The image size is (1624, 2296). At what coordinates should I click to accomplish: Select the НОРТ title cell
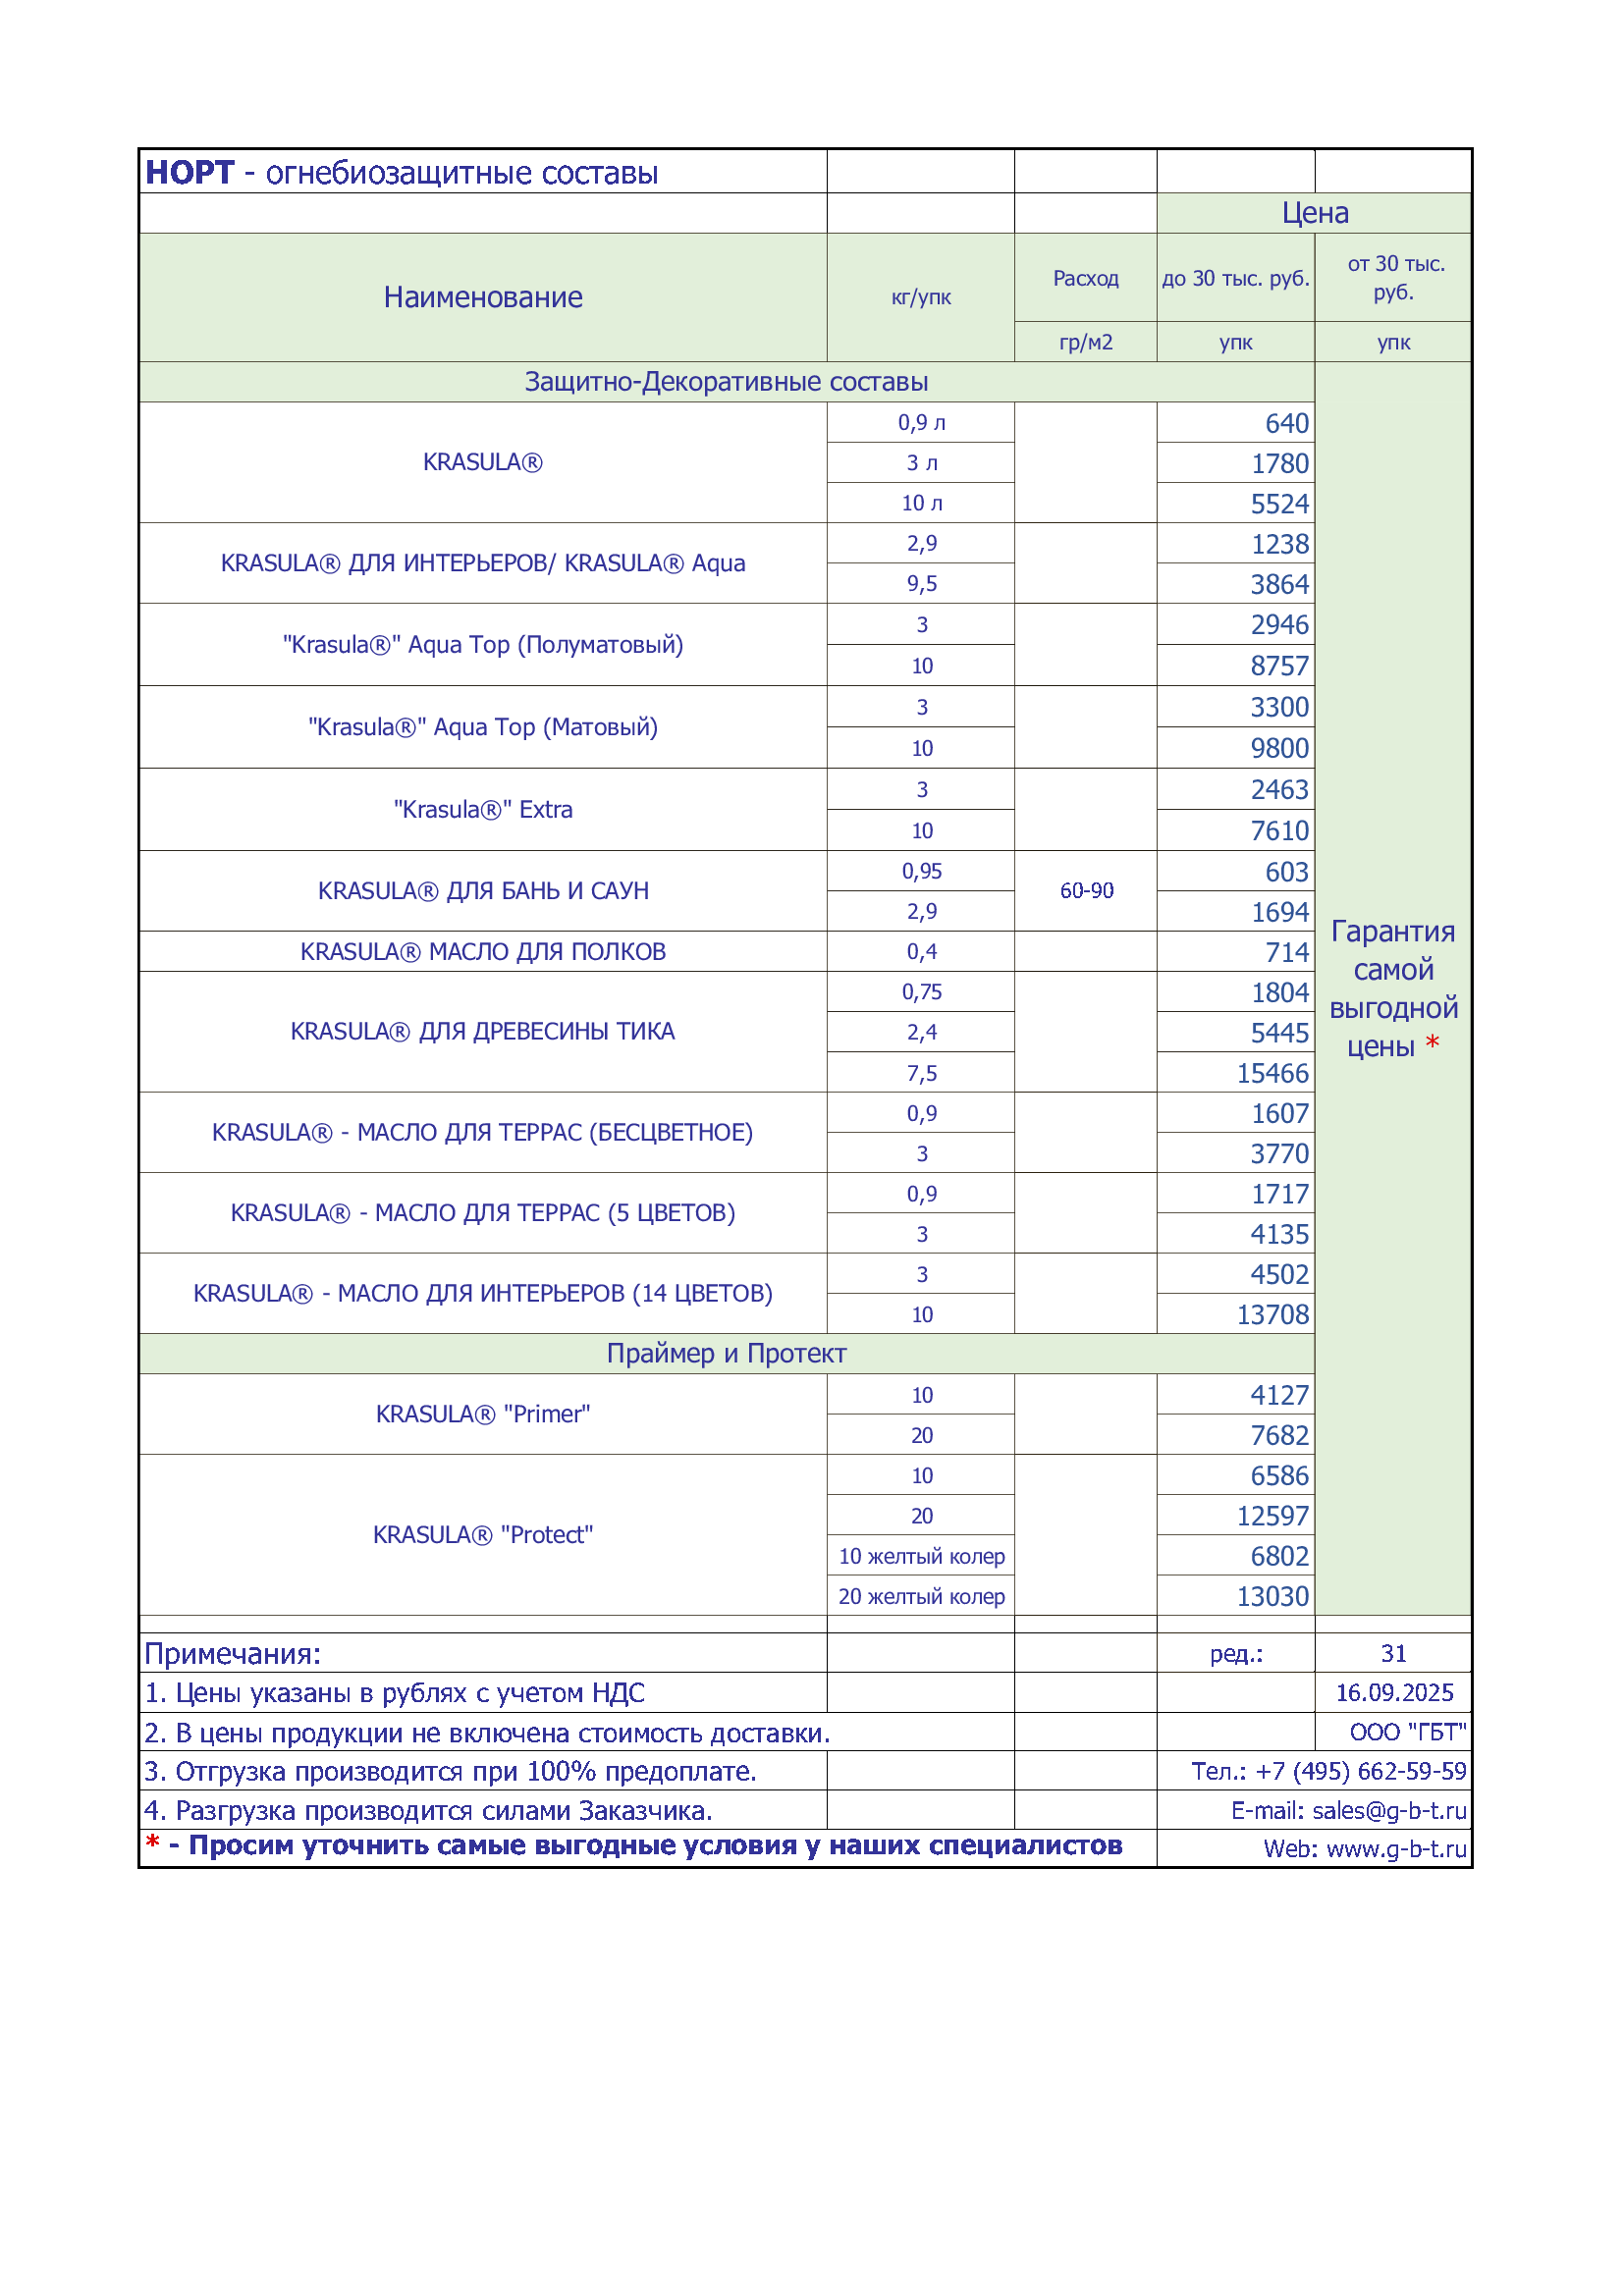[x=483, y=172]
